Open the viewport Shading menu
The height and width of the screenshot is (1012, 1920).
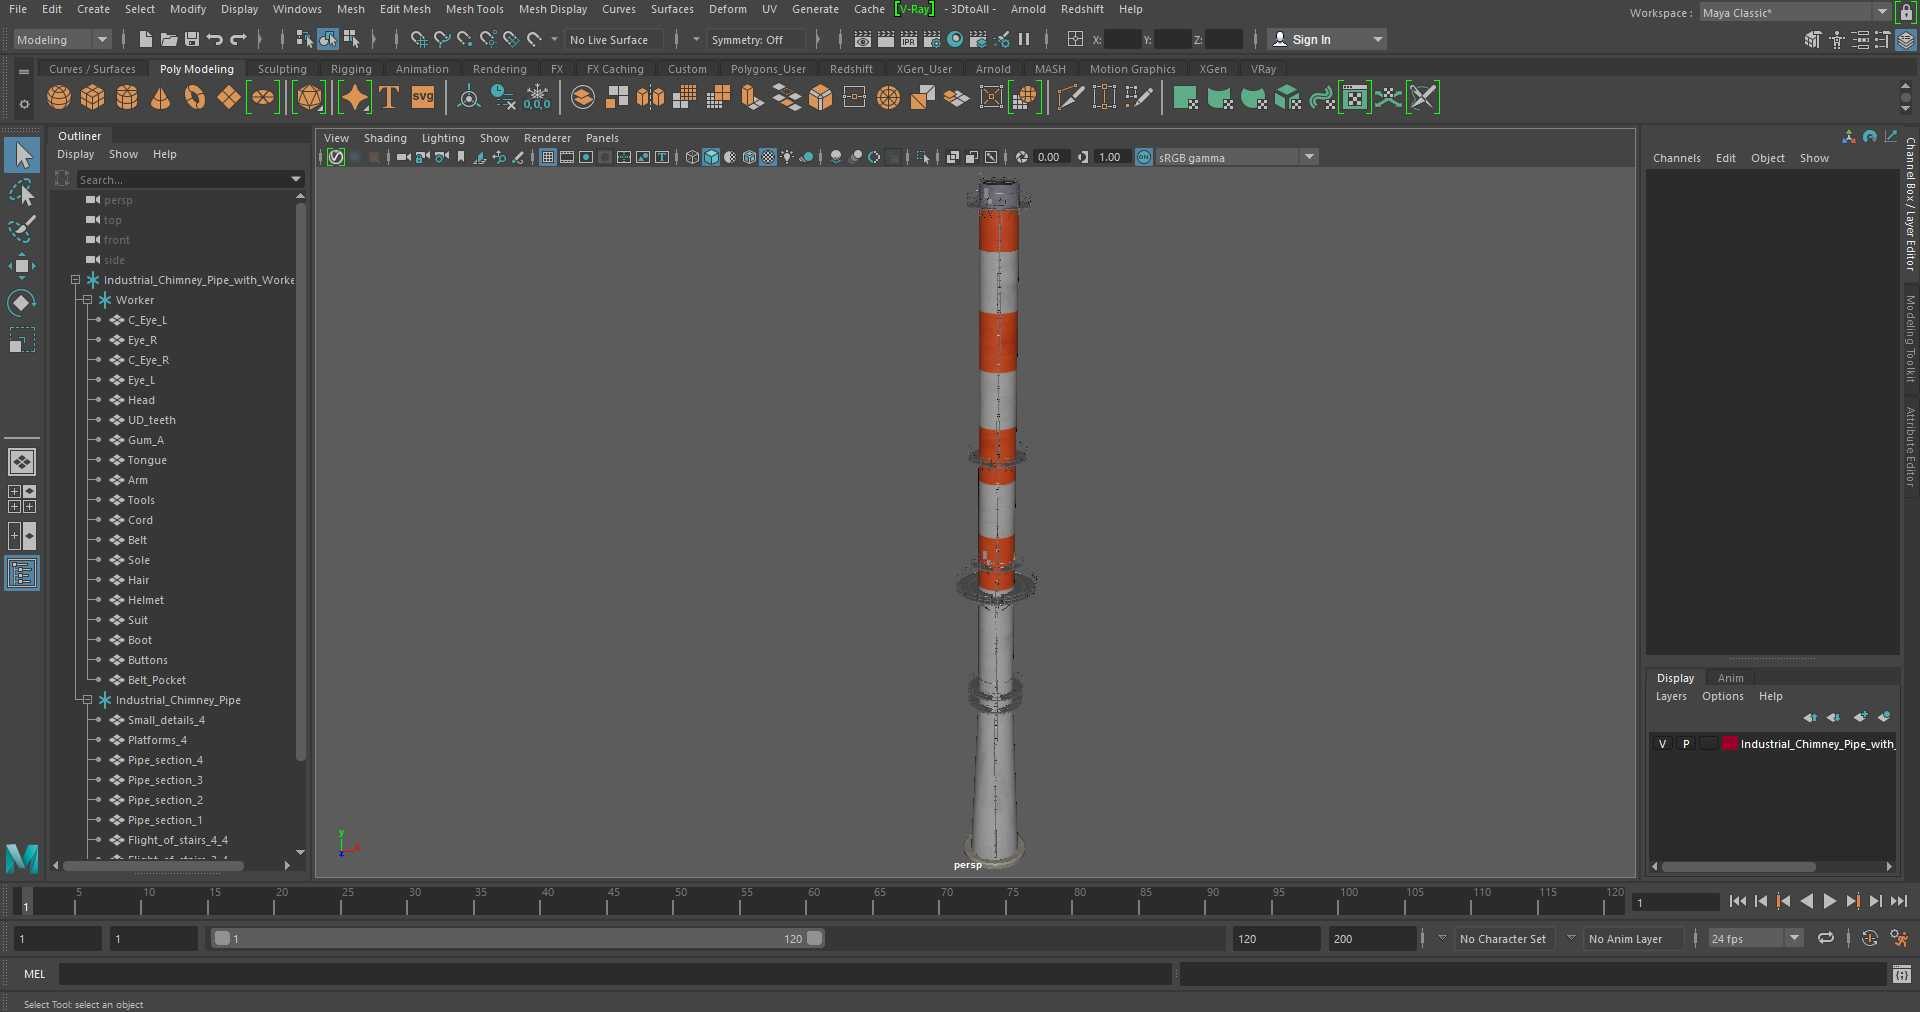click(385, 138)
